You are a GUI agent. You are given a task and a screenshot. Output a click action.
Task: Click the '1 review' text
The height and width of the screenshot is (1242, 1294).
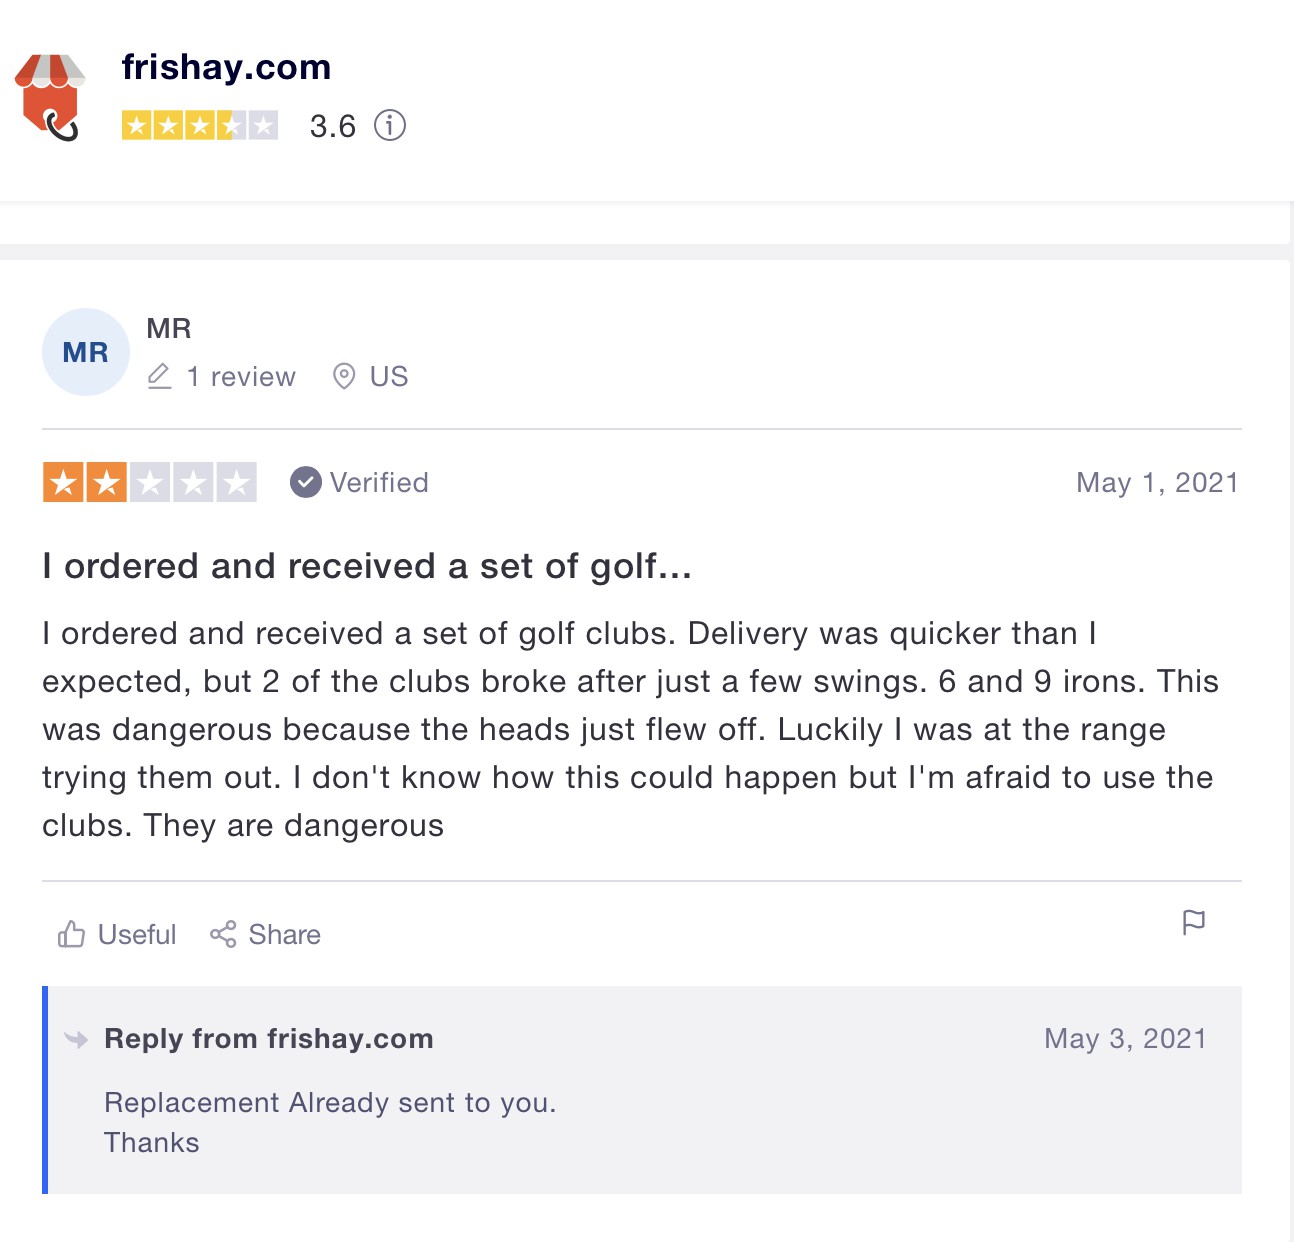pyautogui.click(x=241, y=377)
